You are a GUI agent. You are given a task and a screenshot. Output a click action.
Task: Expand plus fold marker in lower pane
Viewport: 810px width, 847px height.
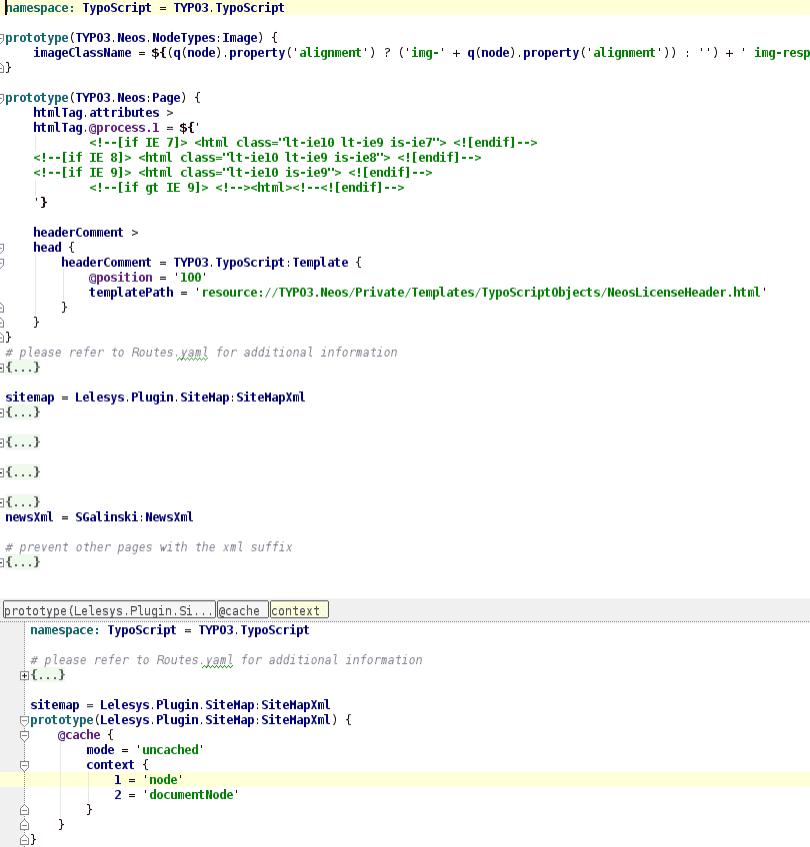[24, 675]
